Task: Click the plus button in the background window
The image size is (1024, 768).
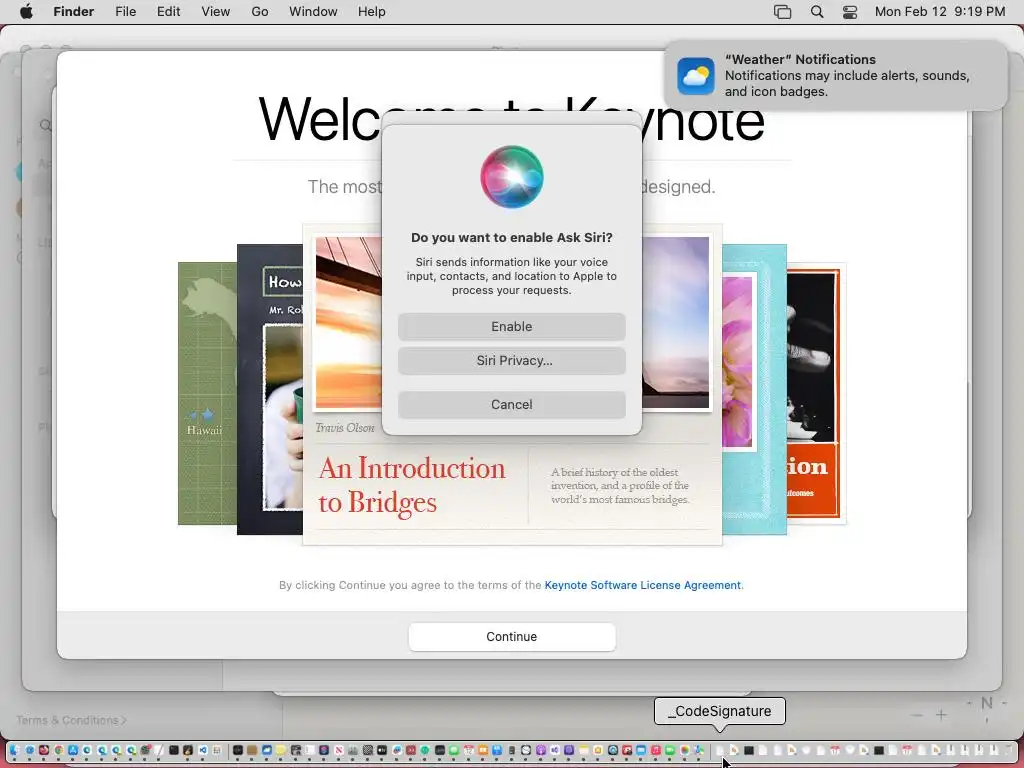Action: (941, 715)
